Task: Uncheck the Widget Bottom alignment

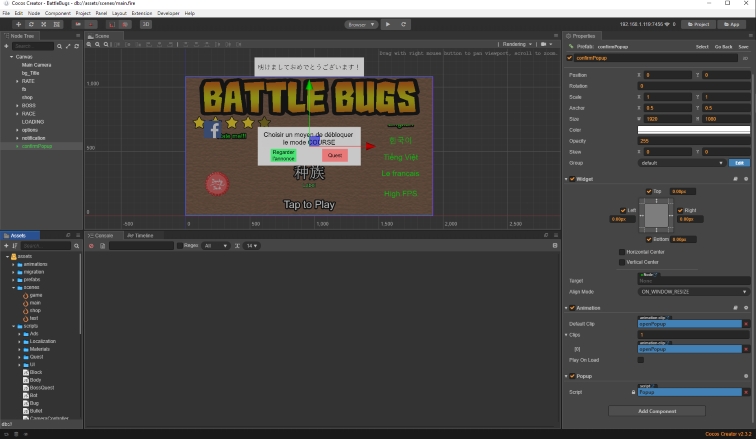Action: [649, 239]
